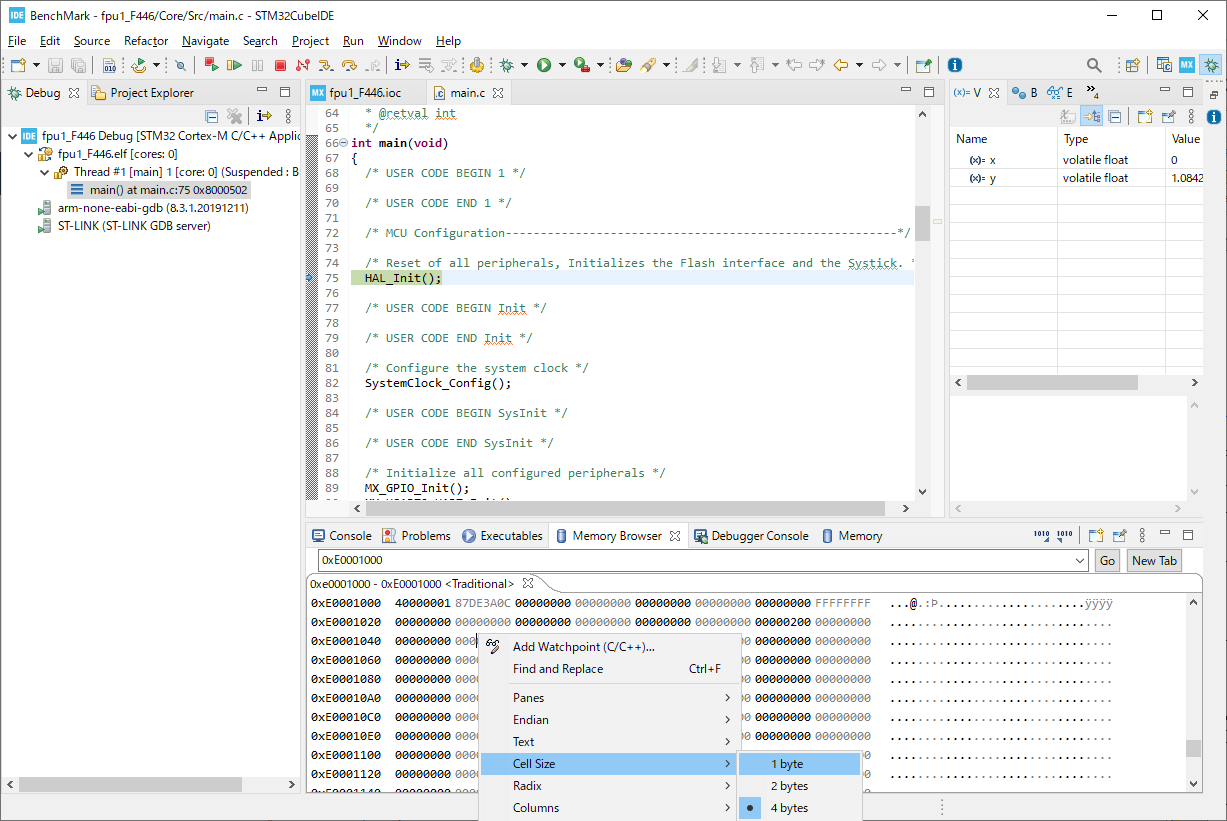Click the Step Over icon
Image resolution: width=1227 pixels, height=821 pixels.
349,65
